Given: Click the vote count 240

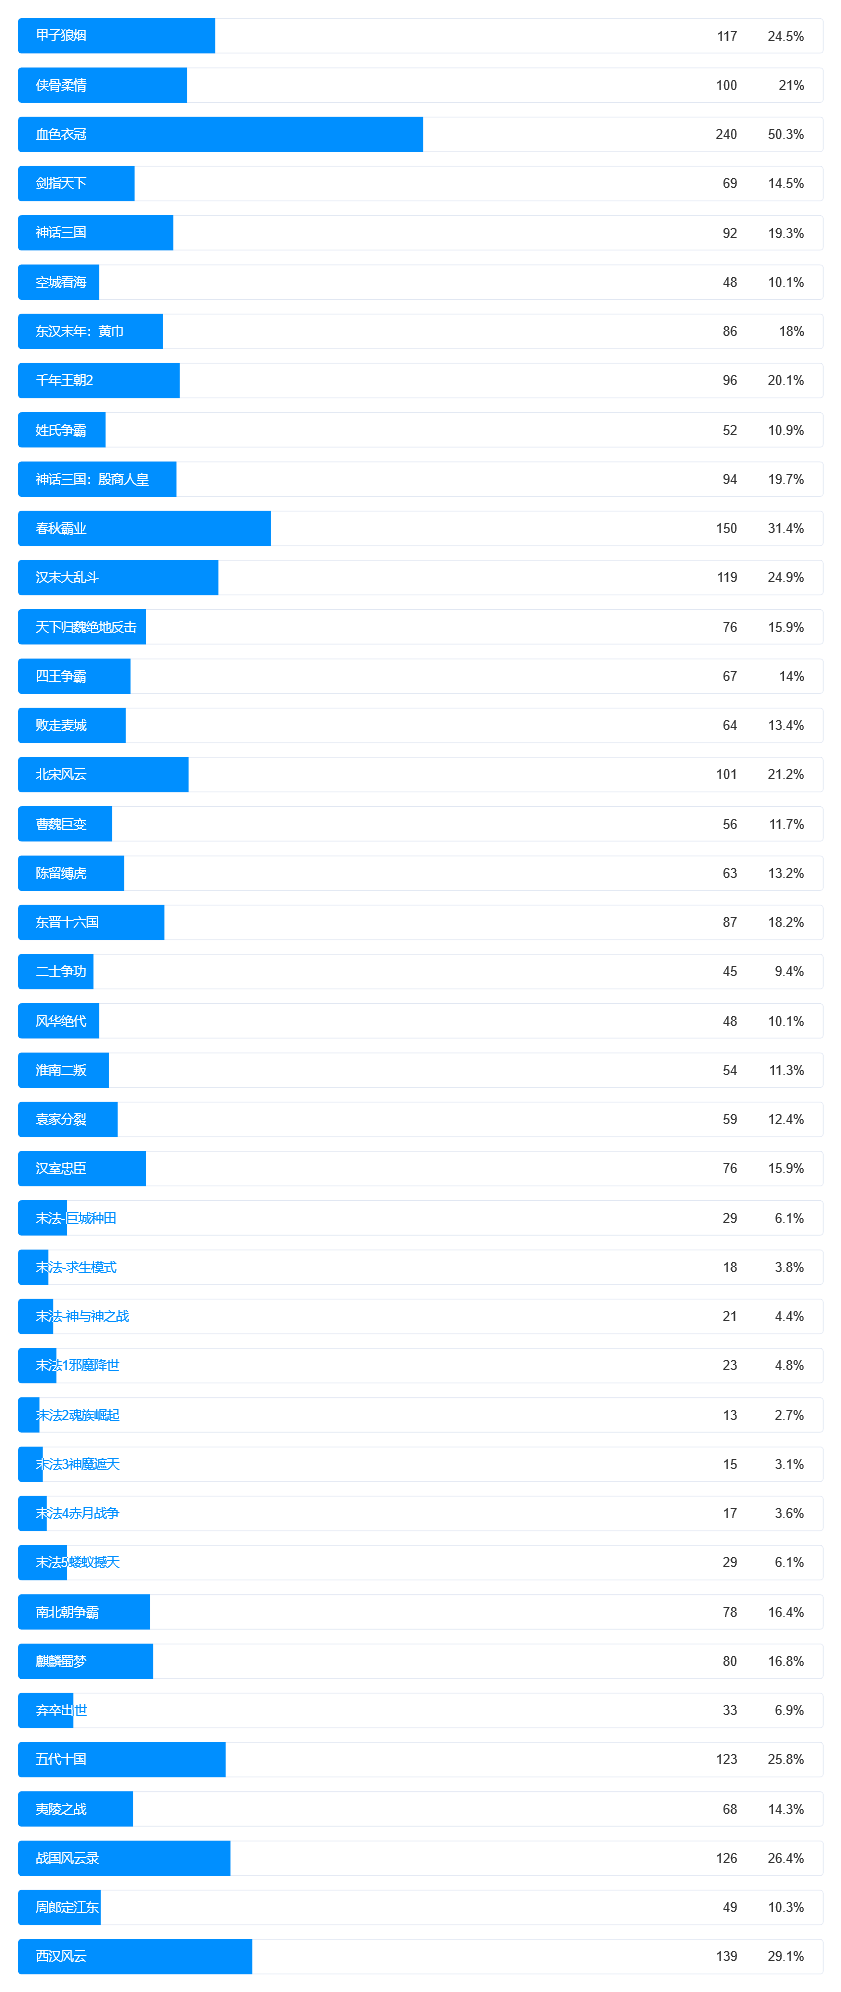Looking at the screenshot, I should [726, 135].
